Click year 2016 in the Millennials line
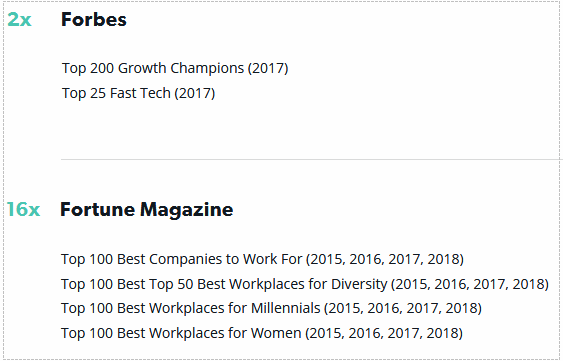This screenshot has height=361, width=563. coord(383,308)
